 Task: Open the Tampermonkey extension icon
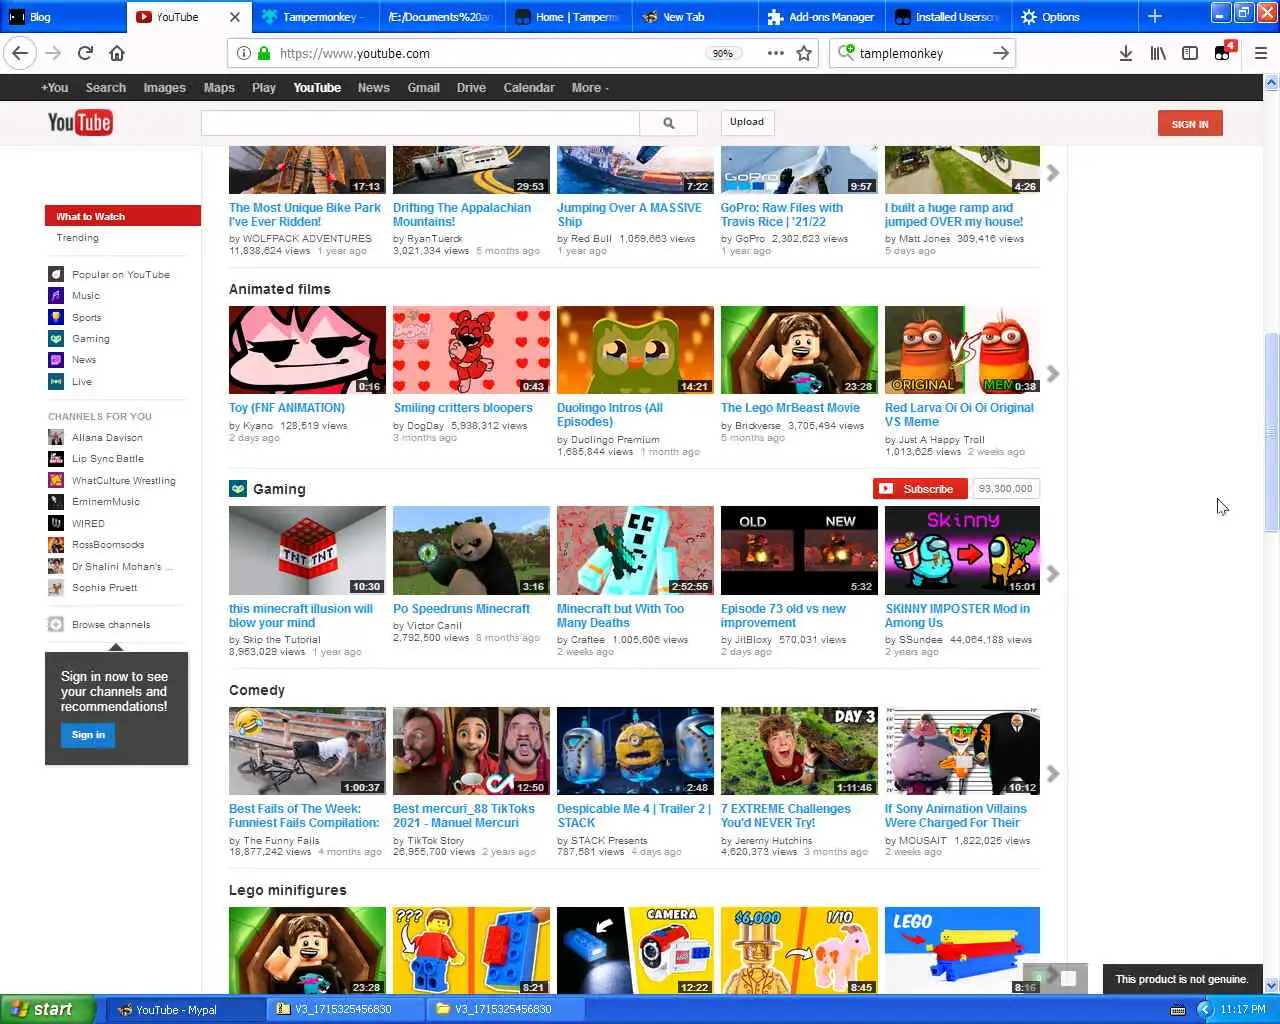(1223, 53)
